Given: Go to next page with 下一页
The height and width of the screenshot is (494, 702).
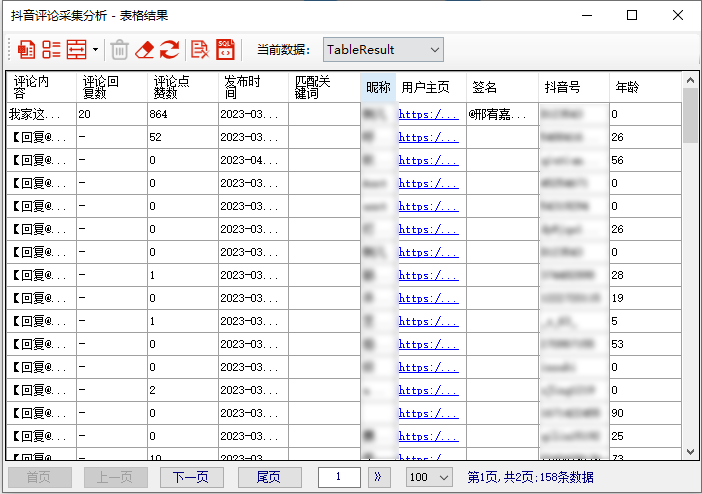Looking at the screenshot, I should click(191, 477).
